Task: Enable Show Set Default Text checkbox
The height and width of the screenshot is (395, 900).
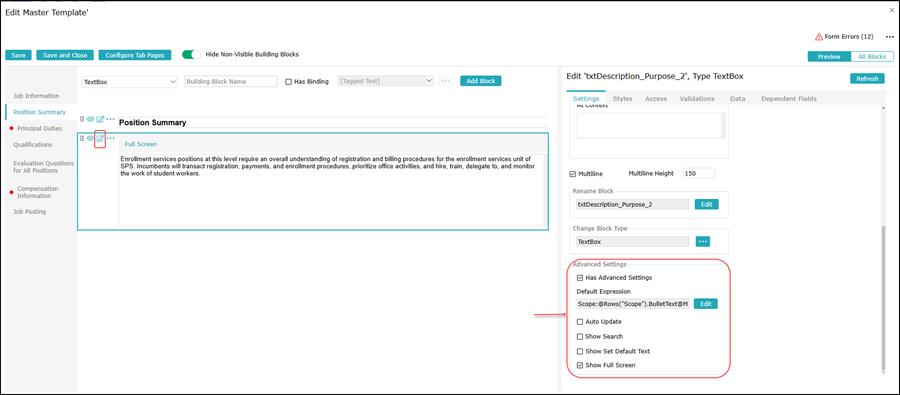Action: coord(580,351)
